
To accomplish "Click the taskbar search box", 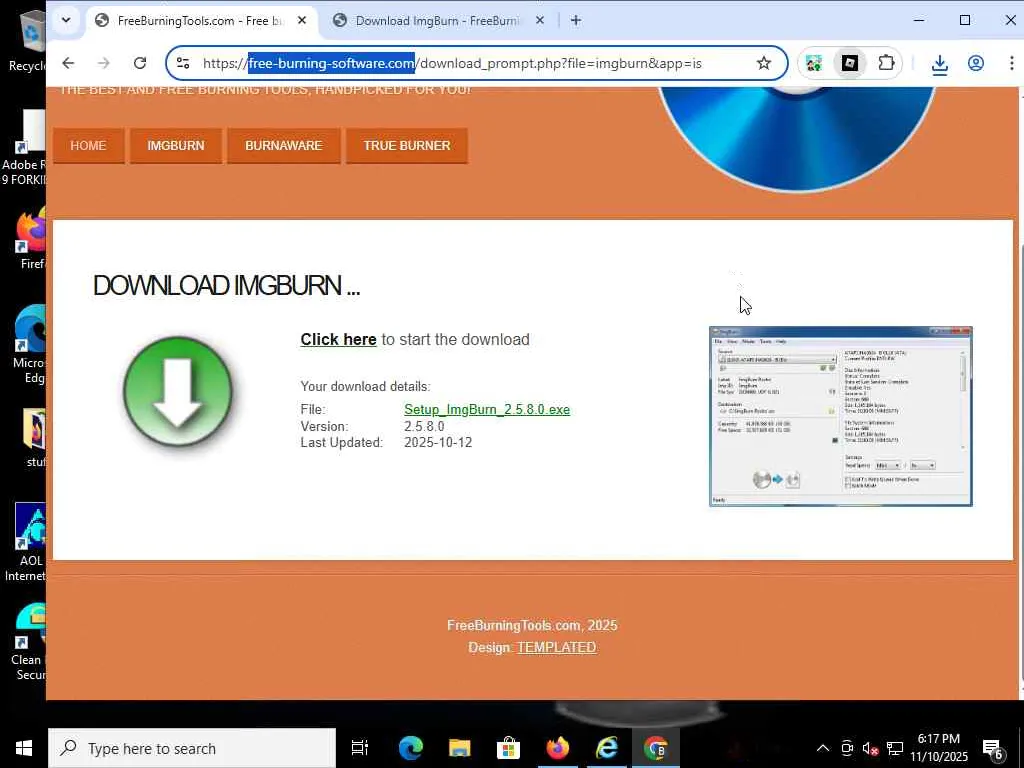I will click(x=192, y=748).
